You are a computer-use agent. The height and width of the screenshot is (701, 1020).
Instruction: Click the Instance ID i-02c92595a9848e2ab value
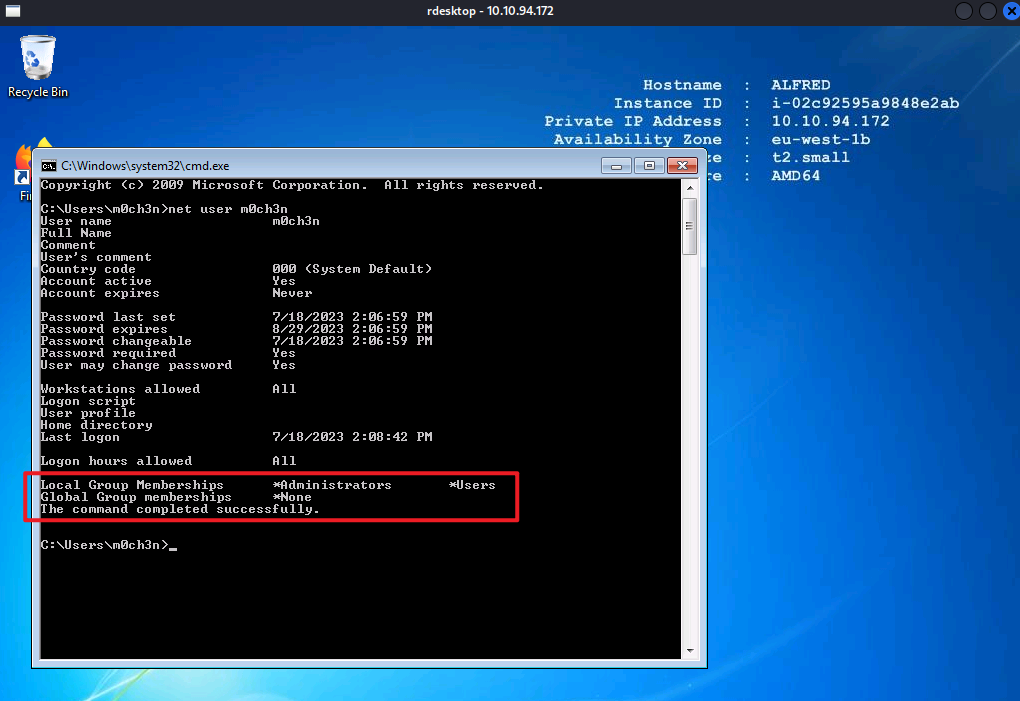tap(865, 103)
